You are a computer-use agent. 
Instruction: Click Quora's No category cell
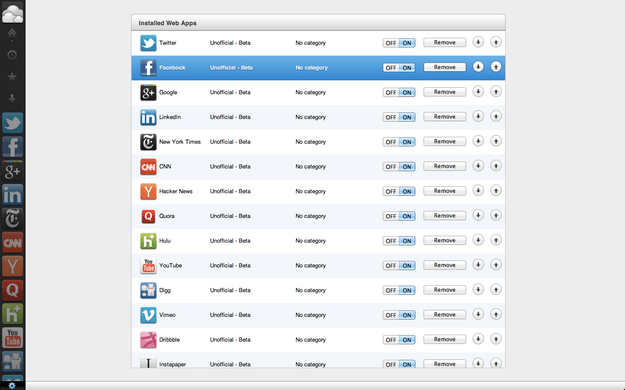(311, 216)
